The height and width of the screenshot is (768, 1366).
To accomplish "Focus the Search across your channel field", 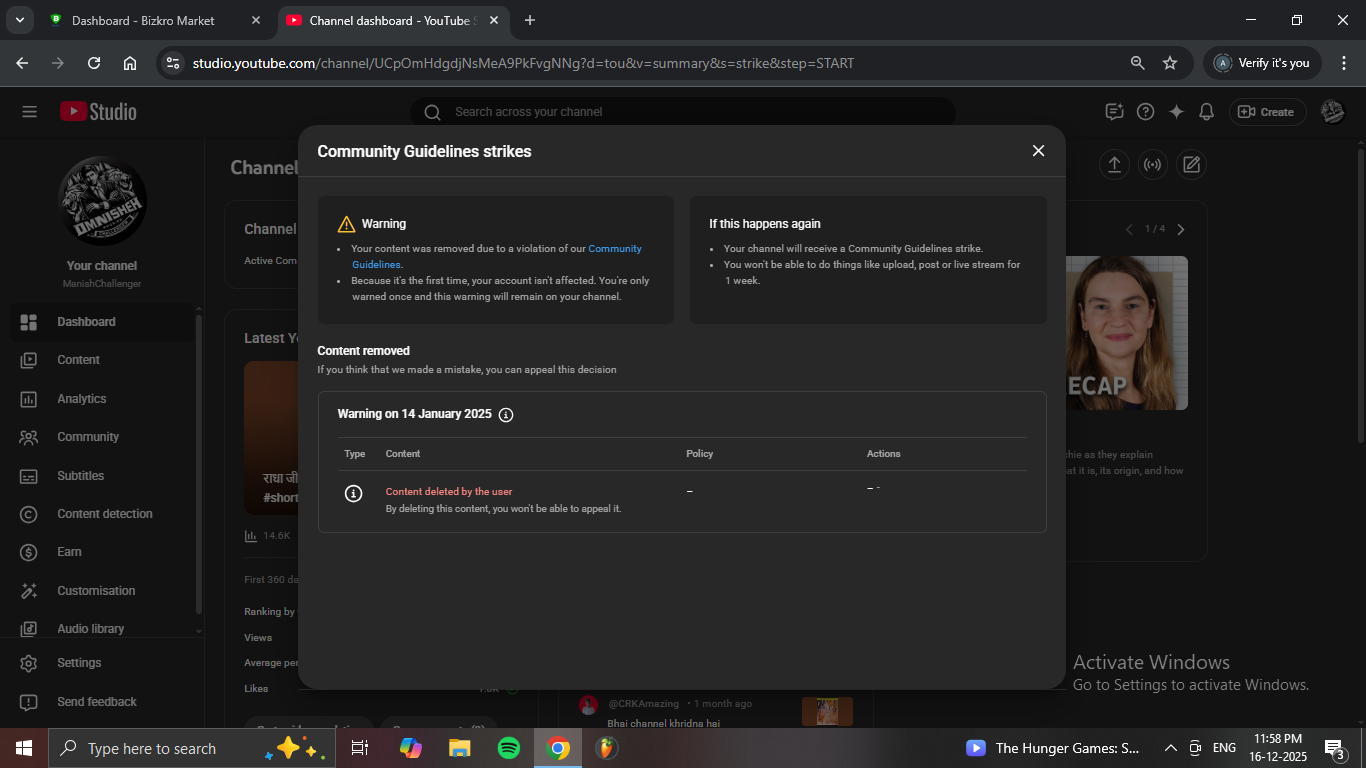I will coord(690,112).
